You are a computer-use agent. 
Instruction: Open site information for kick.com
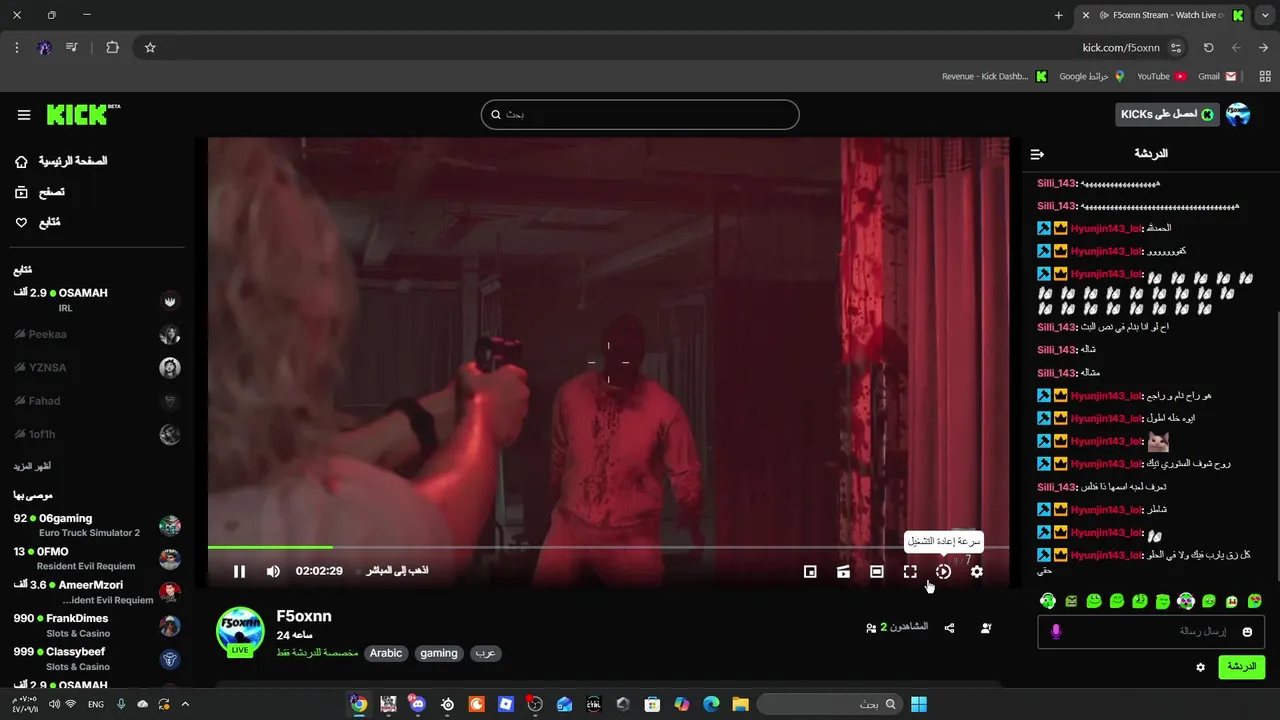coord(1176,47)
